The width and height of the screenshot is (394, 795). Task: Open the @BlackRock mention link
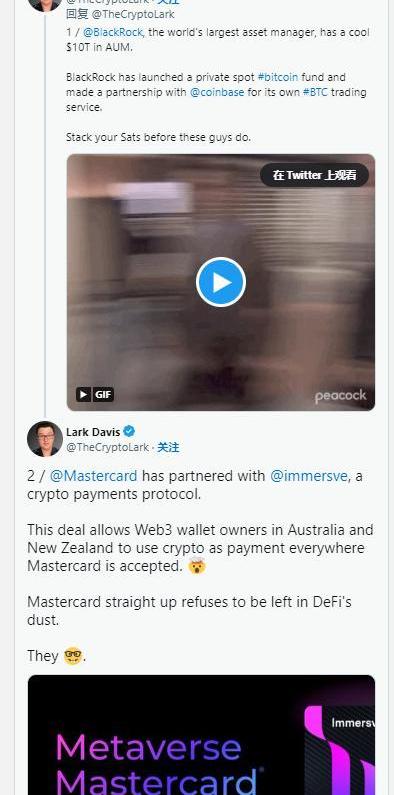[113, 32]
